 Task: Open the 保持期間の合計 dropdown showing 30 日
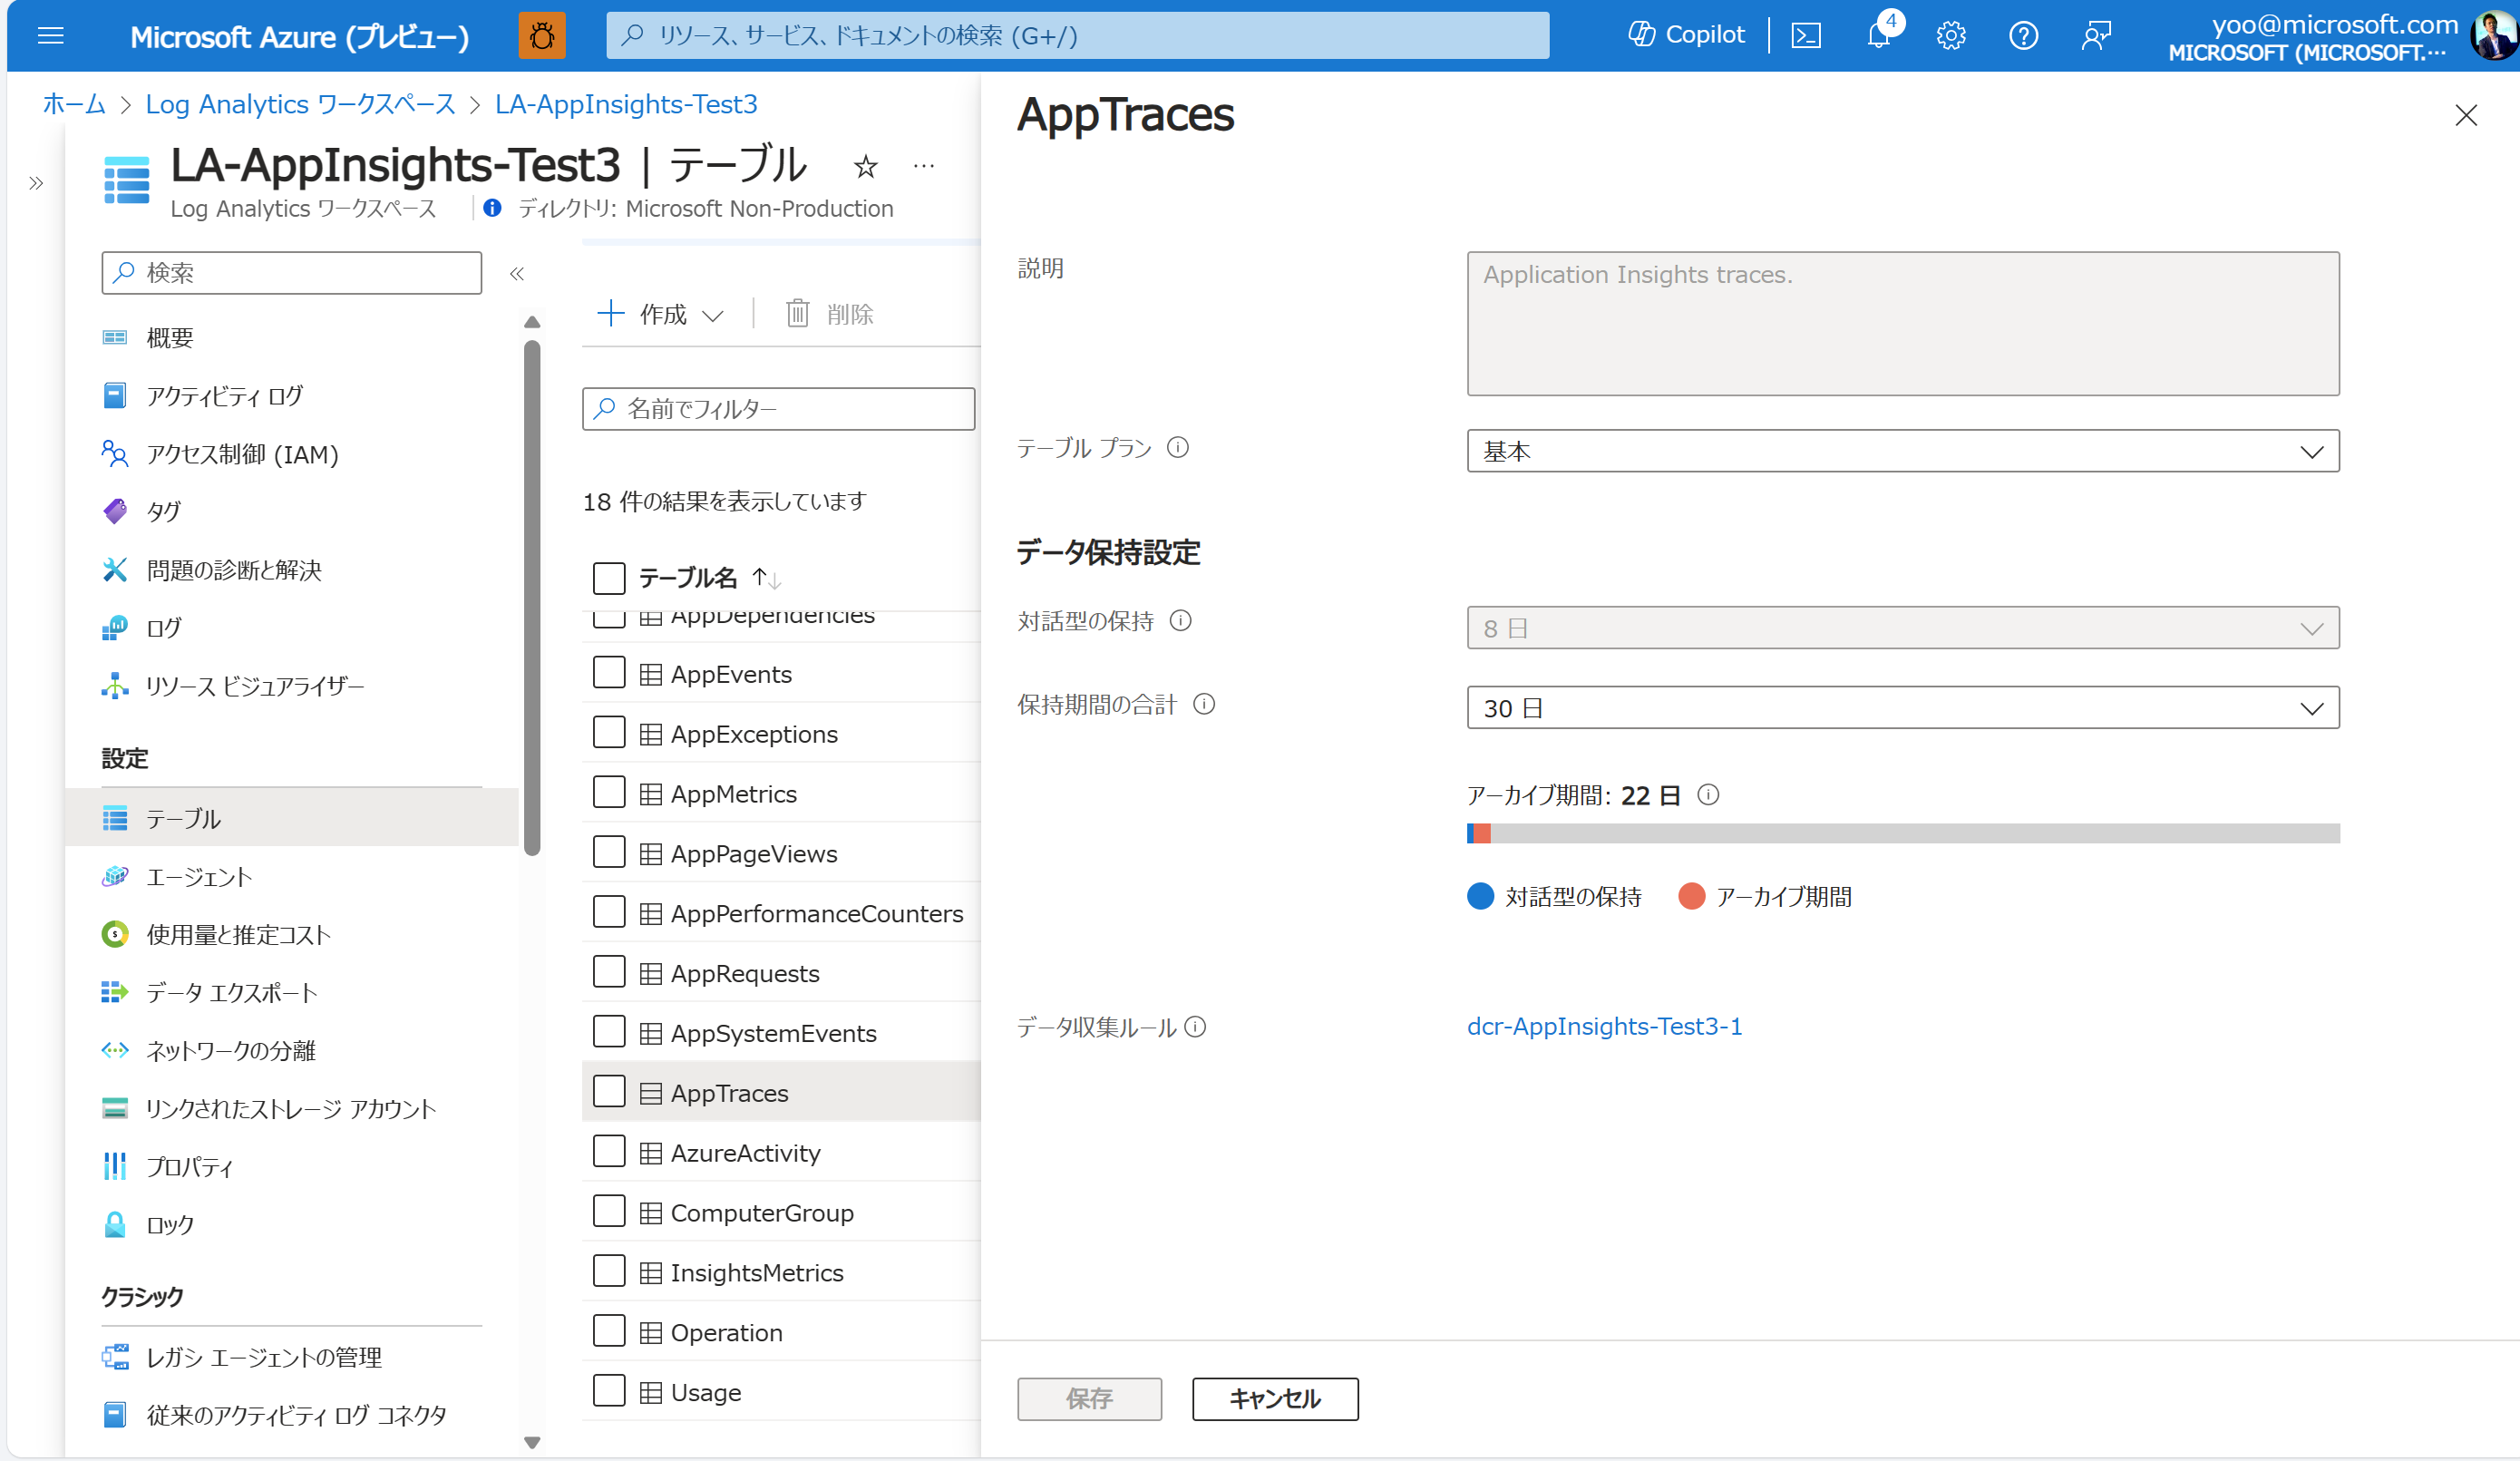click(1901, 708)
